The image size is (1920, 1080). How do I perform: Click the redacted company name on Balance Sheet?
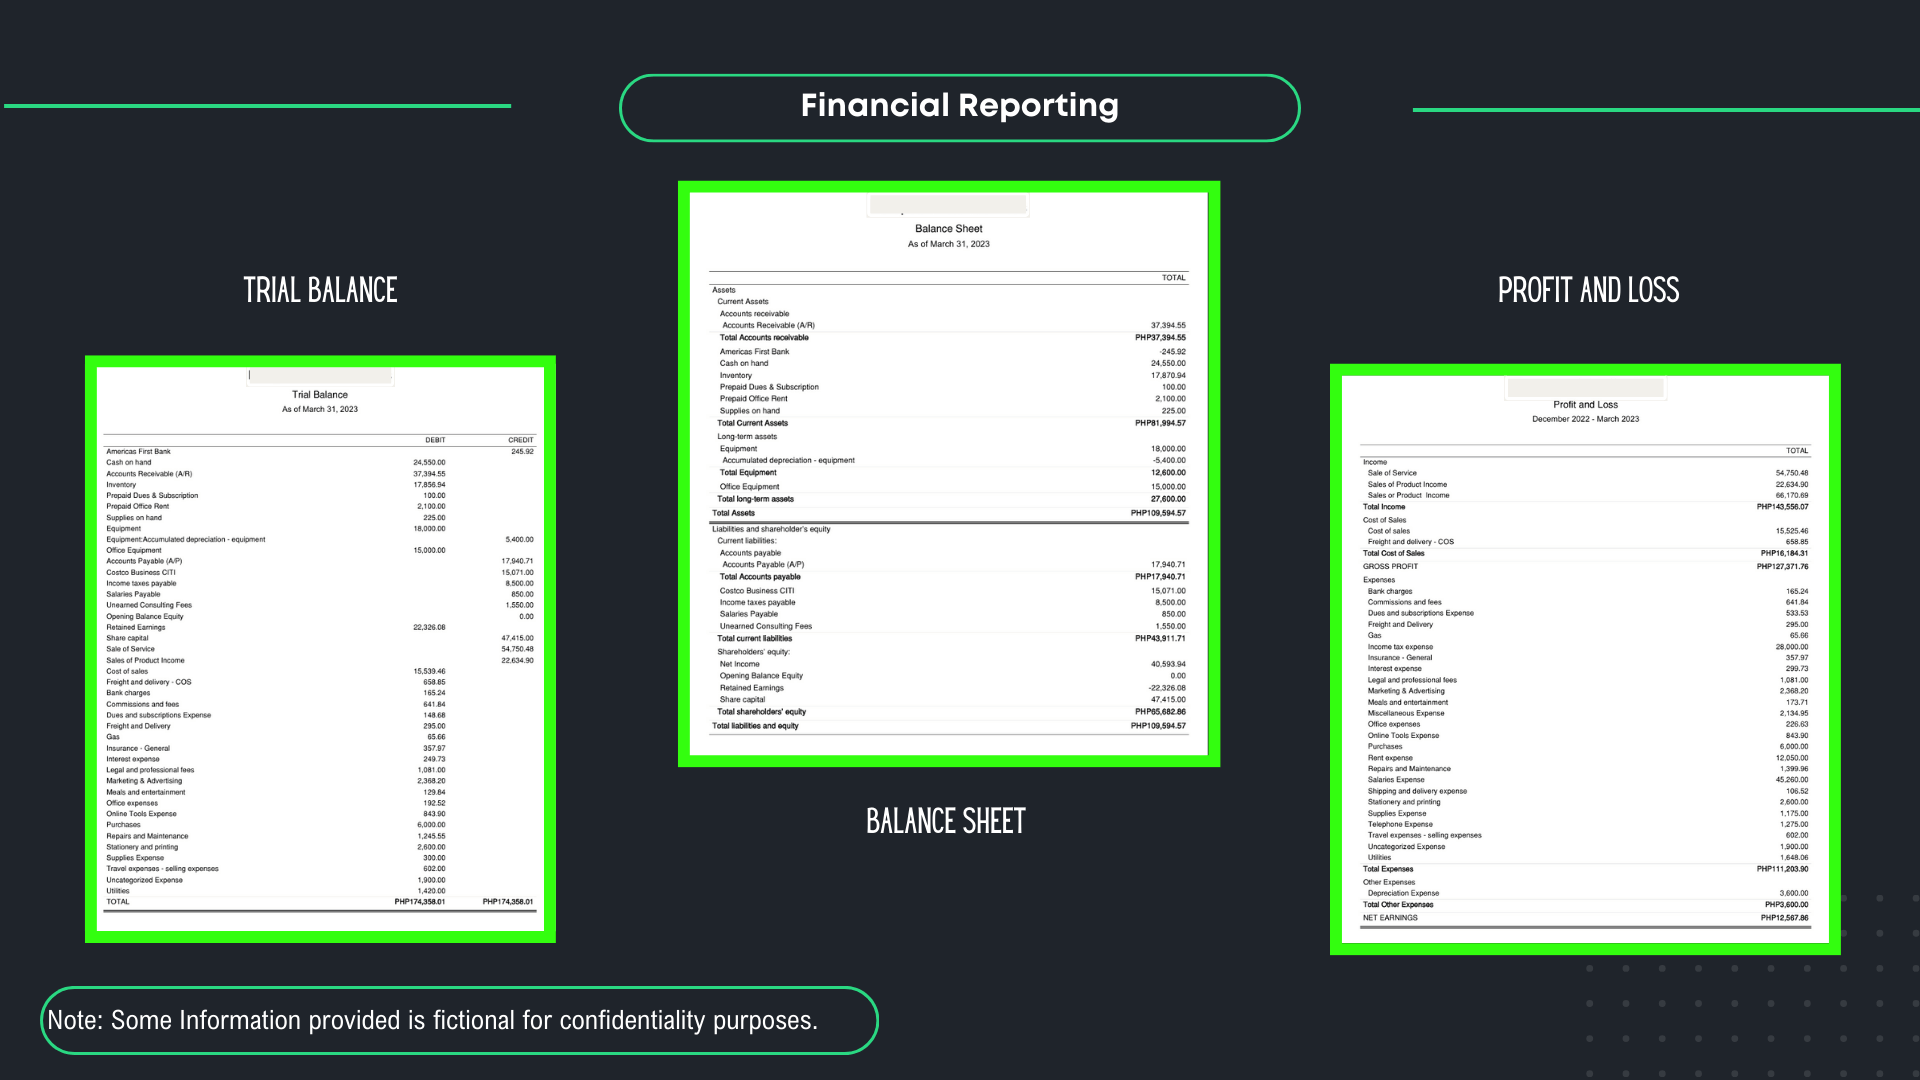[x=948, y=205]
